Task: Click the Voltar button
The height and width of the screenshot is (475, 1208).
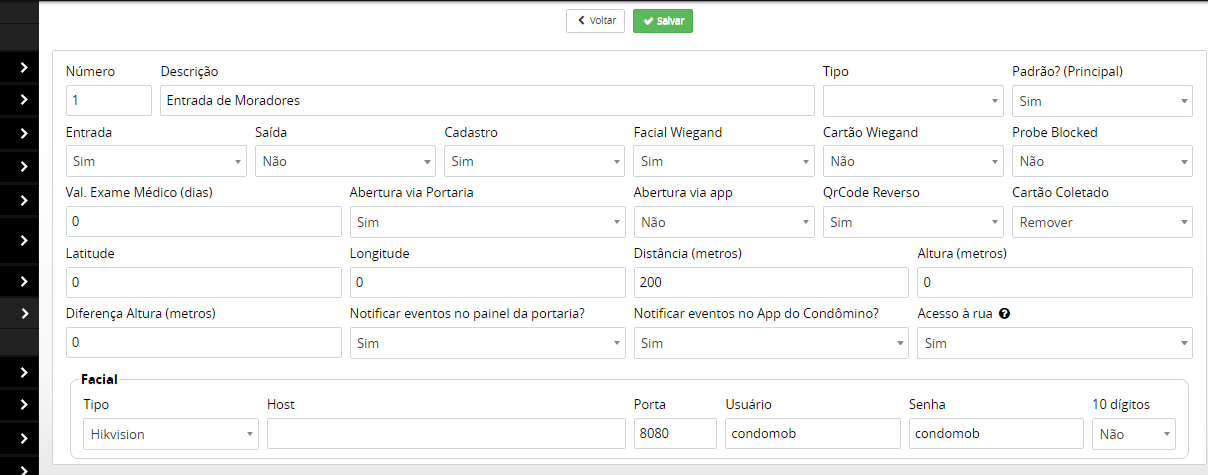Action: pyautogui.click(x=595, y=21)
